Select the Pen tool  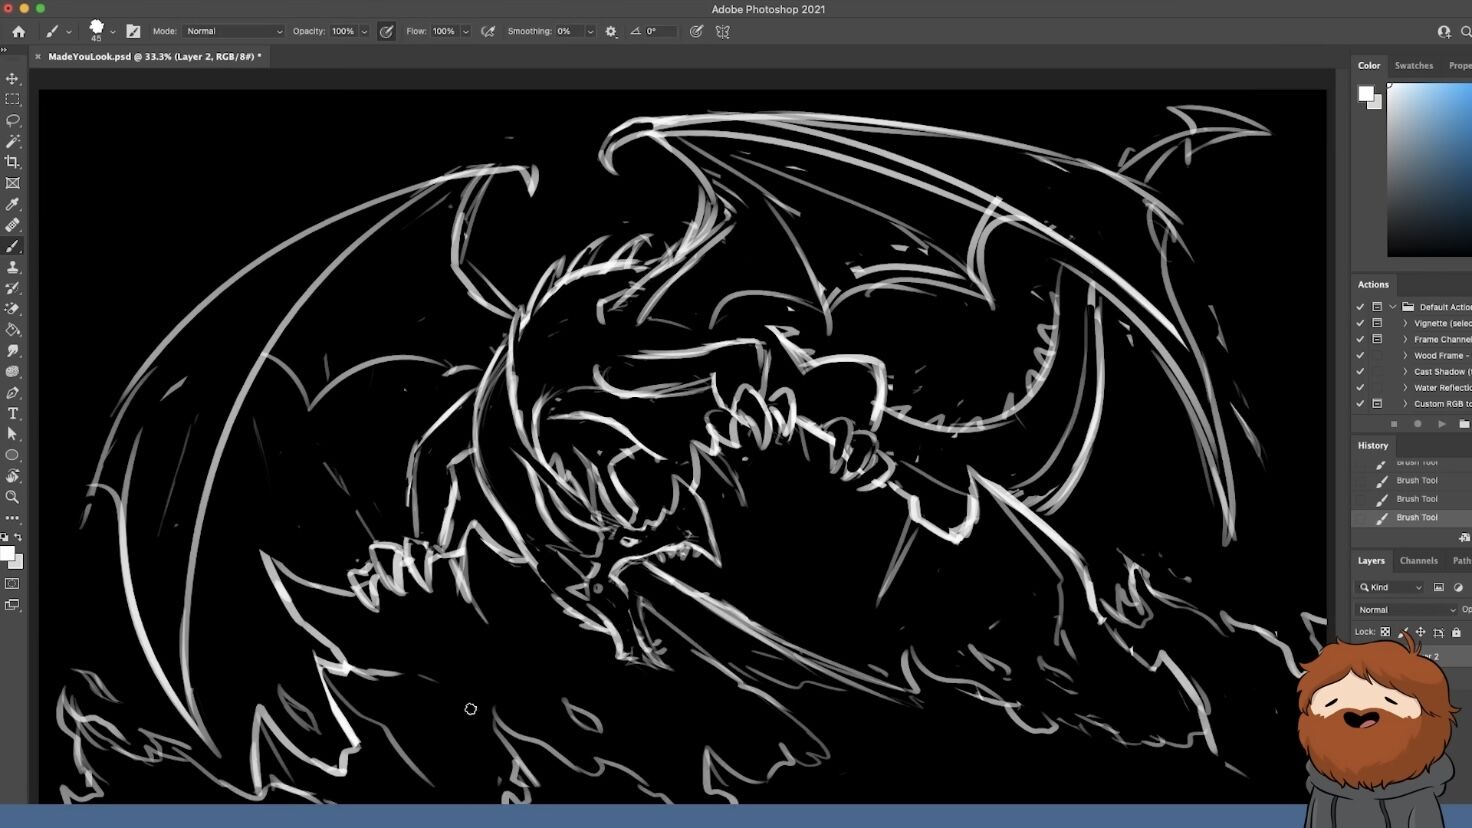(12, 393)
